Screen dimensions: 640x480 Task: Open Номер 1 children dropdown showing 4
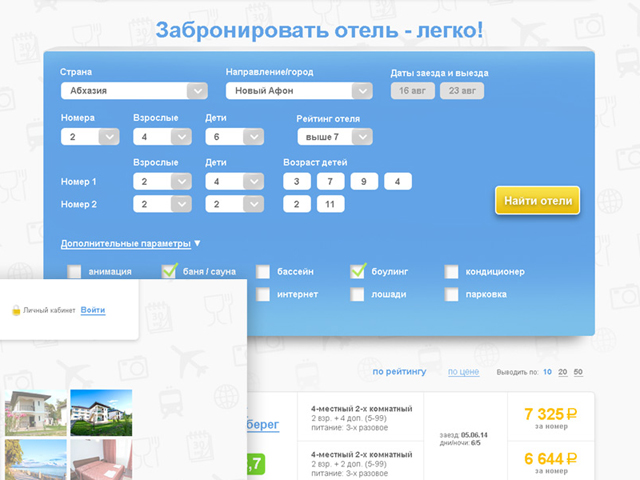pyautogui.click(x=234, y=182)
